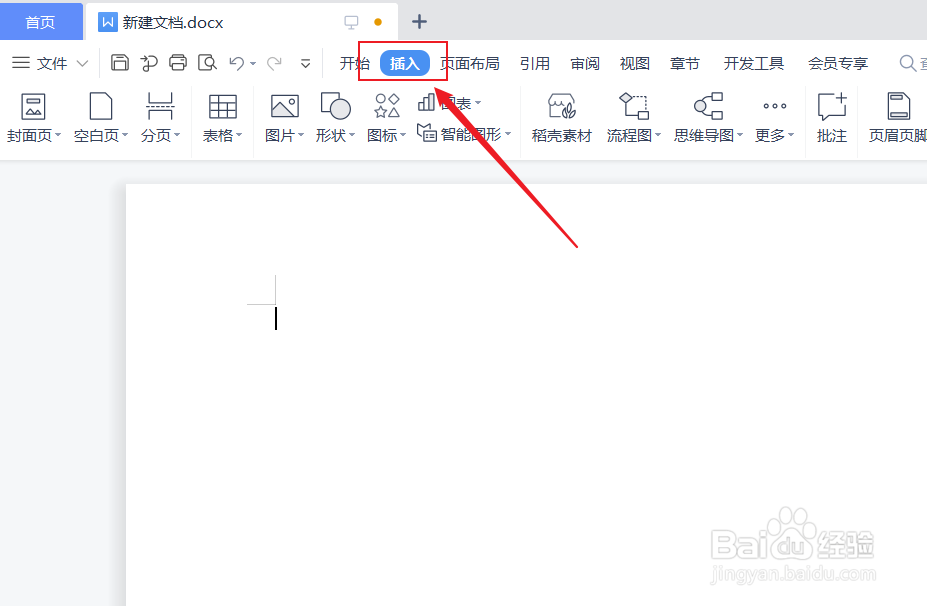Viewport: 927px width, 606px height.
Task: Open a new tab with plus button
Action: tap(419, 22)
